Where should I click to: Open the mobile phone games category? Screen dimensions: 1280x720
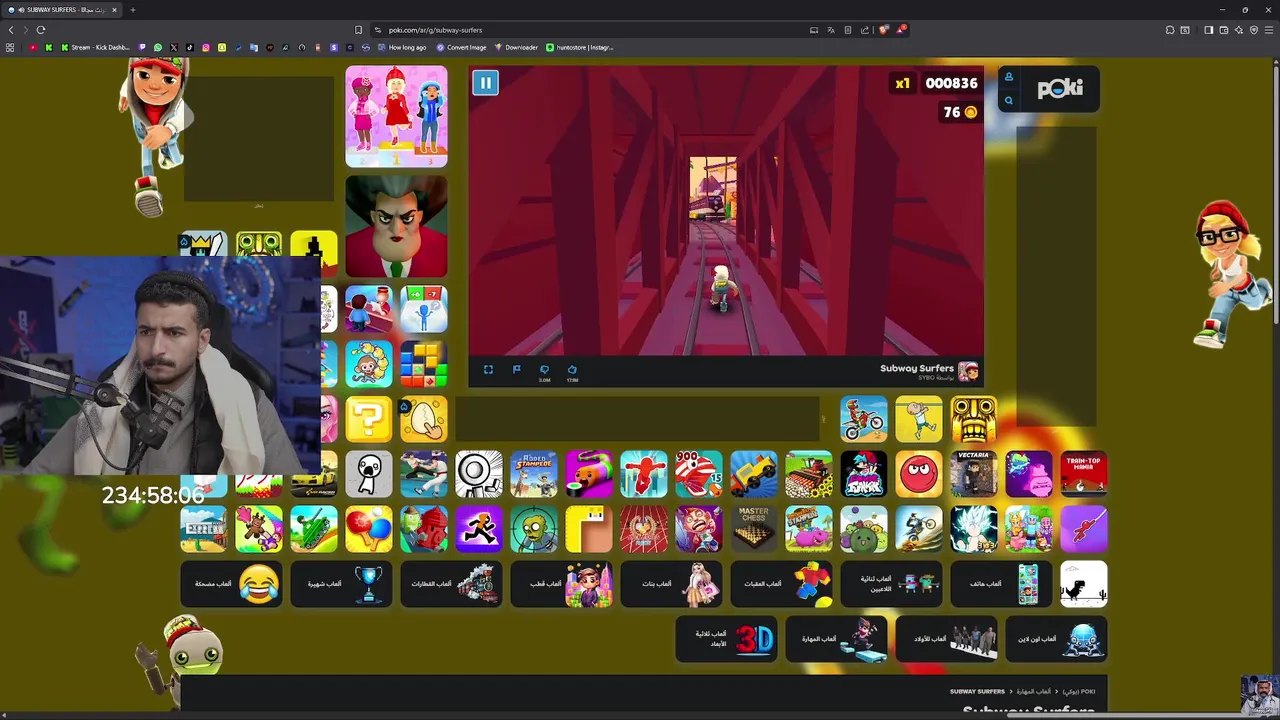(x=1001, y=584)
